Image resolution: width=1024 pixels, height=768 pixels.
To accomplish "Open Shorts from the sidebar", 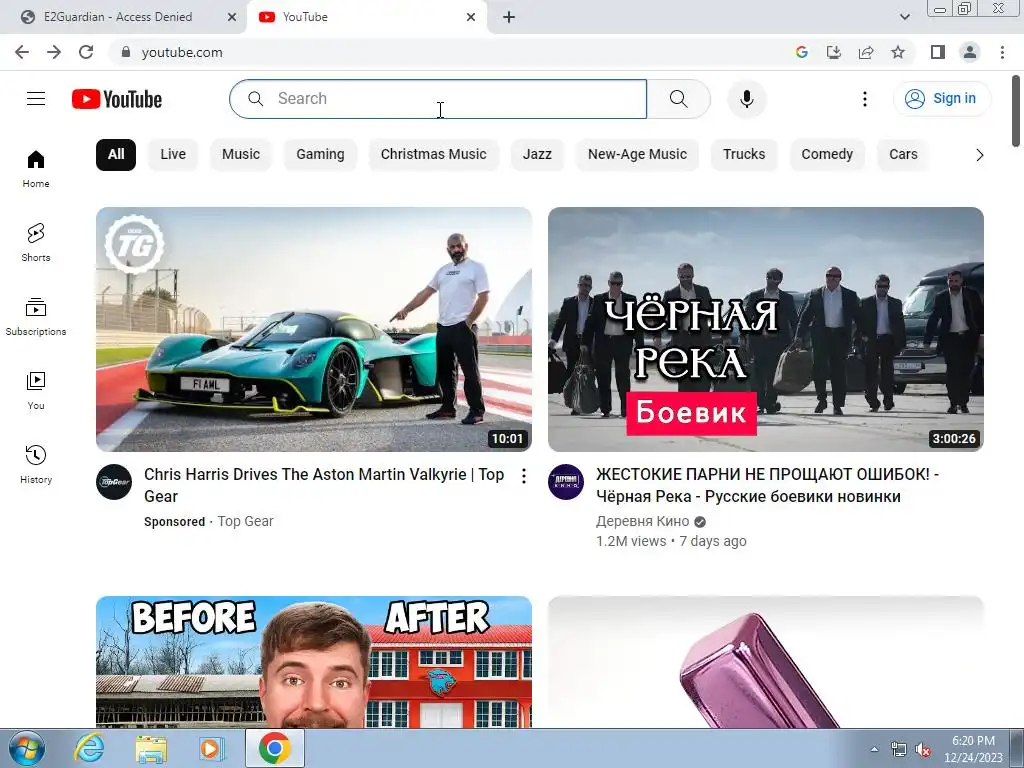I will 36,242.
